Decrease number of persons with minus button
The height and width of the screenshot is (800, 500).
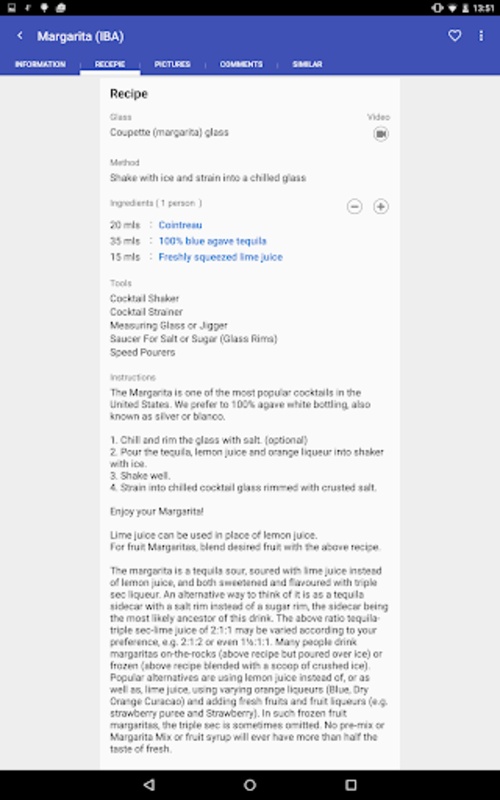point(355,207)
